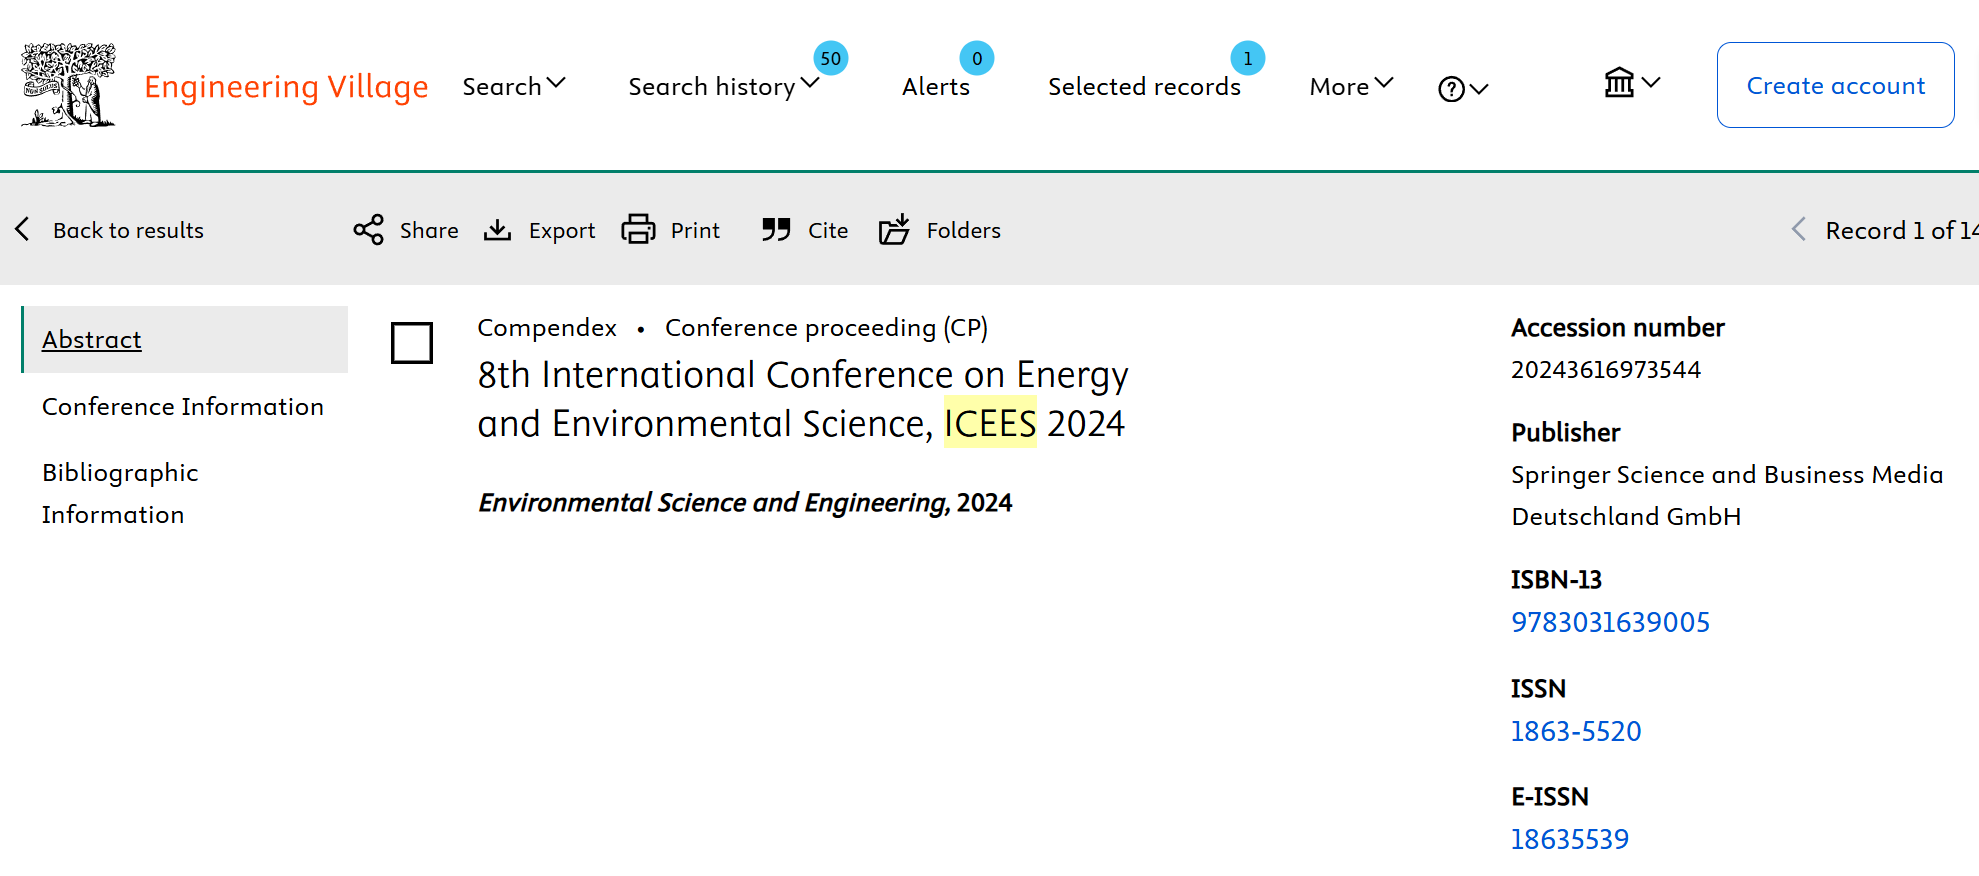This screenshot has width=1979, height=876.
Task: Open Selected records
Action: [x=1144, y=87]
